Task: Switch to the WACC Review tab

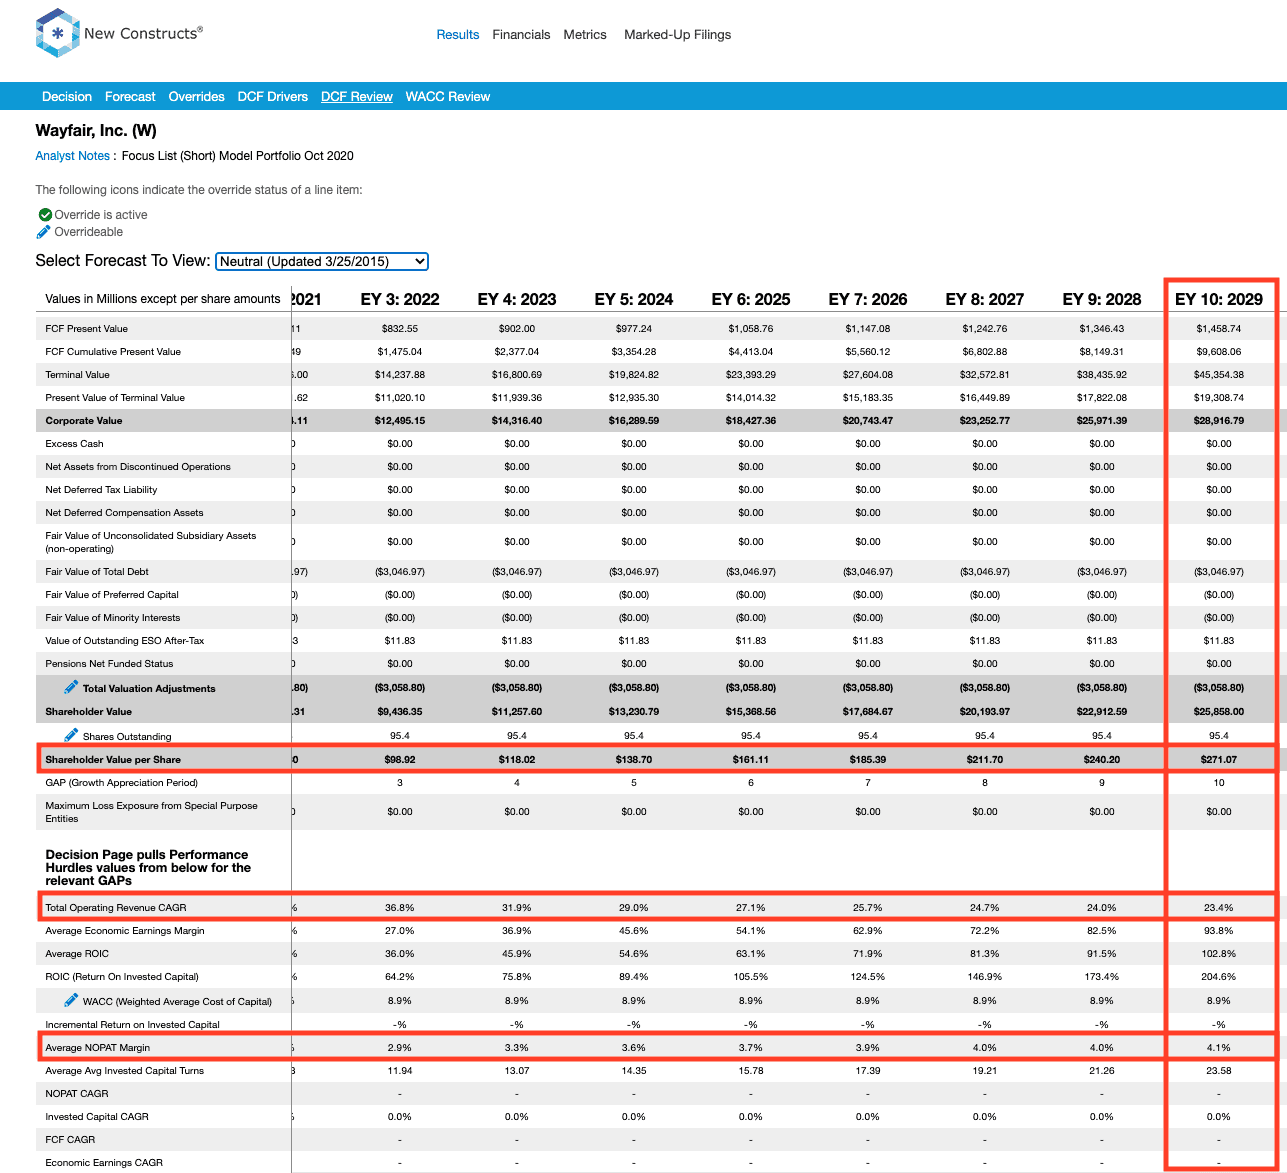Action: click(448, 97)
